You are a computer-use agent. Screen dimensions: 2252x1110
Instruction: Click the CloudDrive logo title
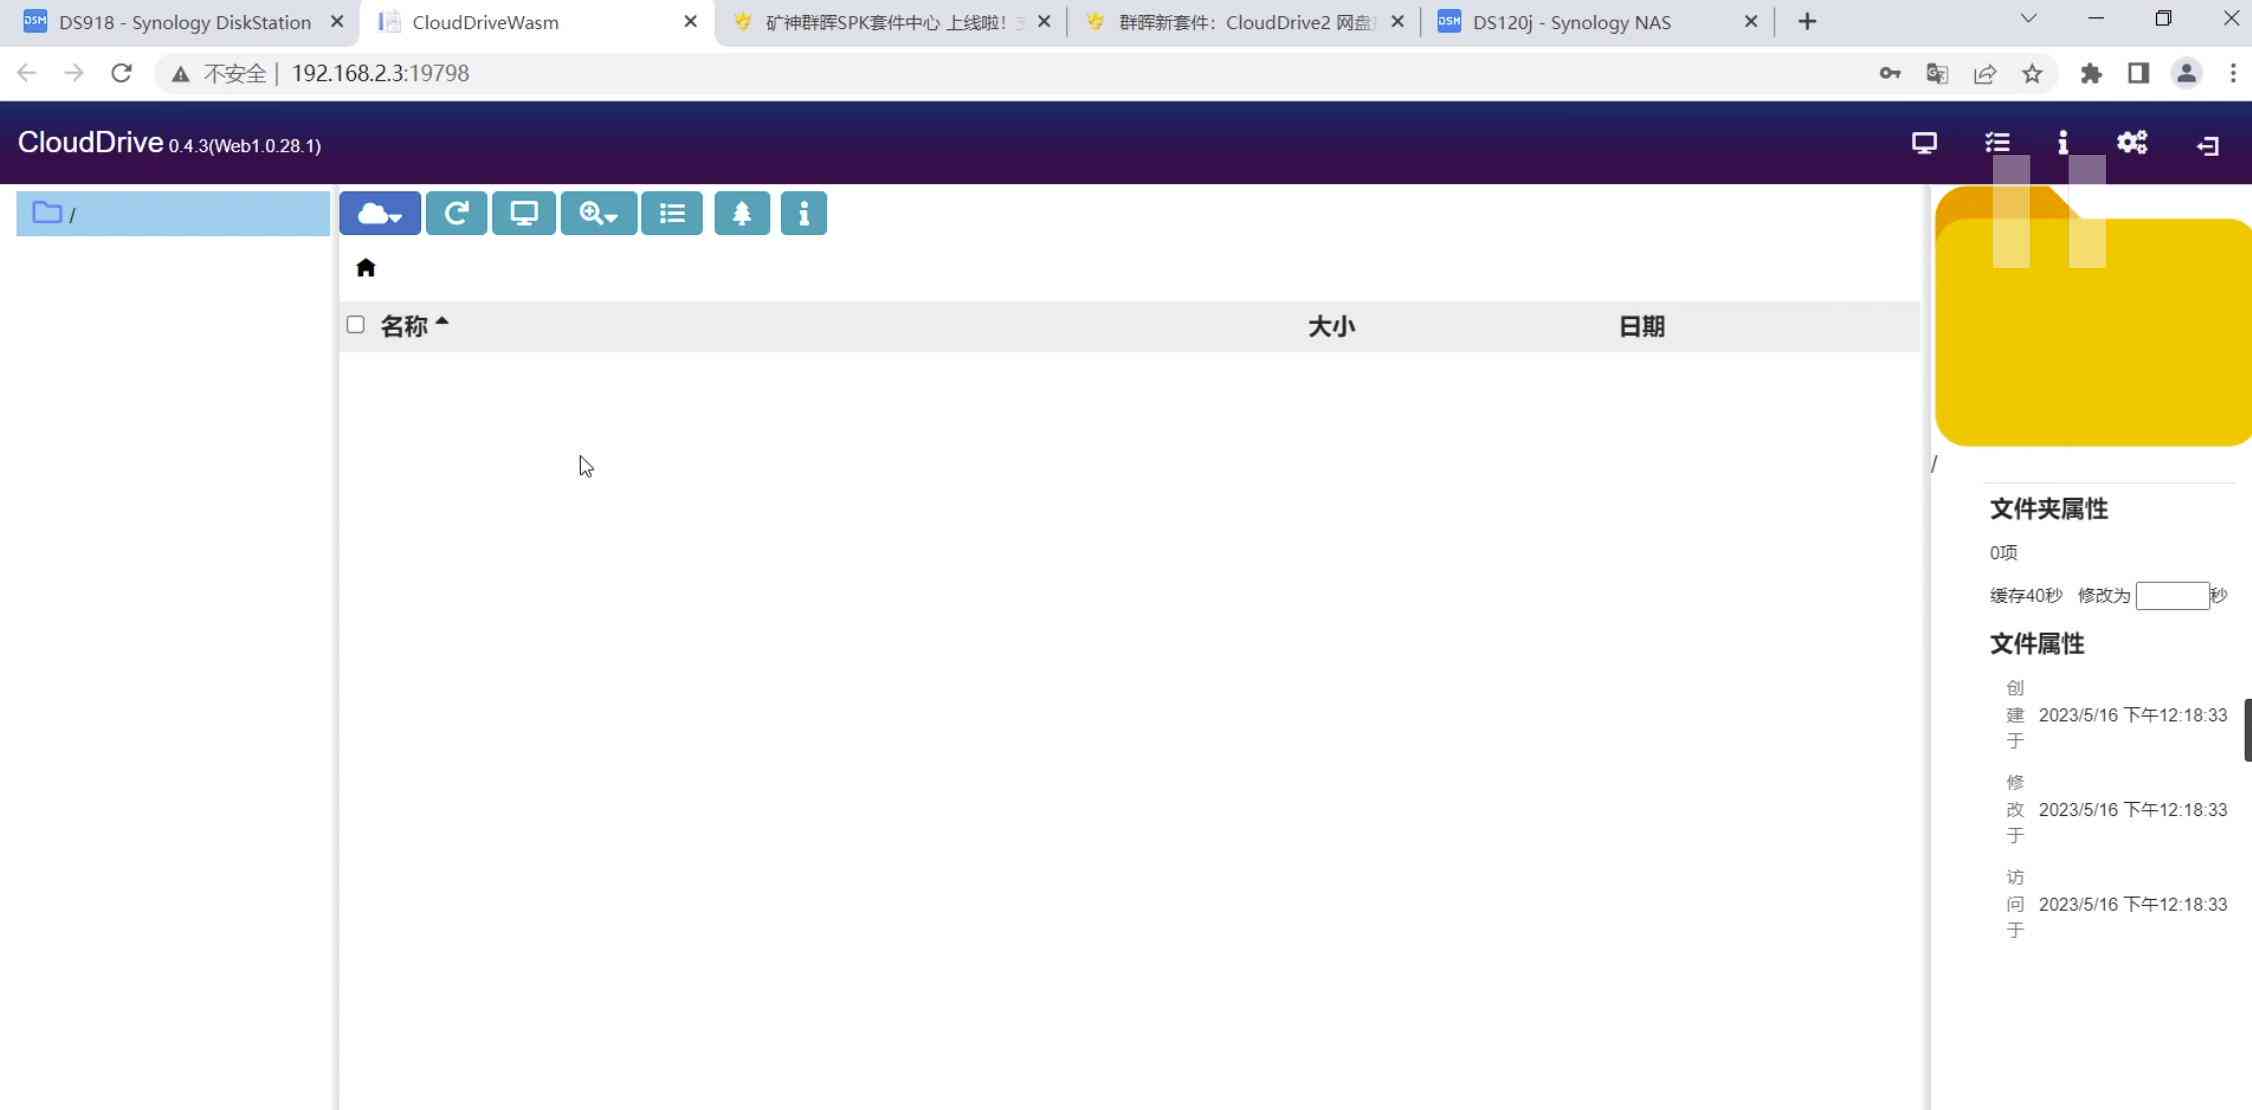tap(90, 142)
